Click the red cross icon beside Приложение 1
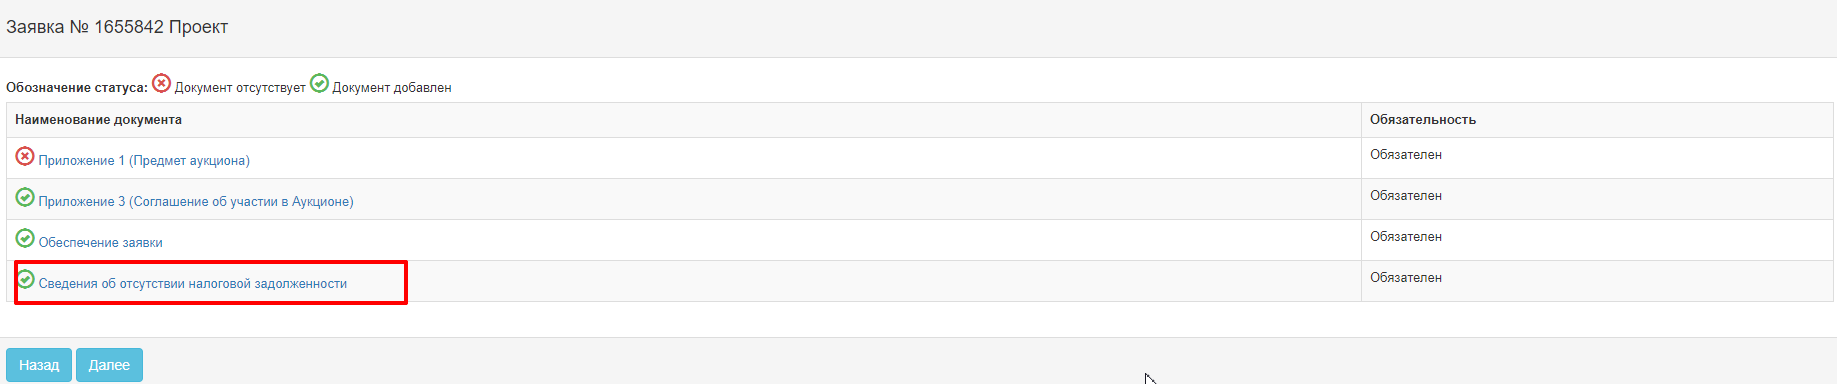Image resolution: width=1837 pixels, height=384 pixels. 25,156
